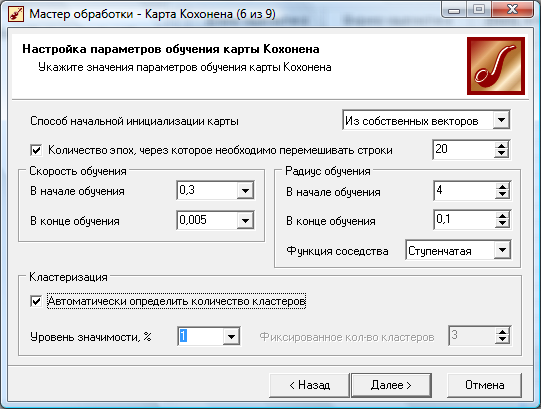Viewport: 541px width, 409px height.
Task: Increase the initial learning radius value
Action: [502, 187]
